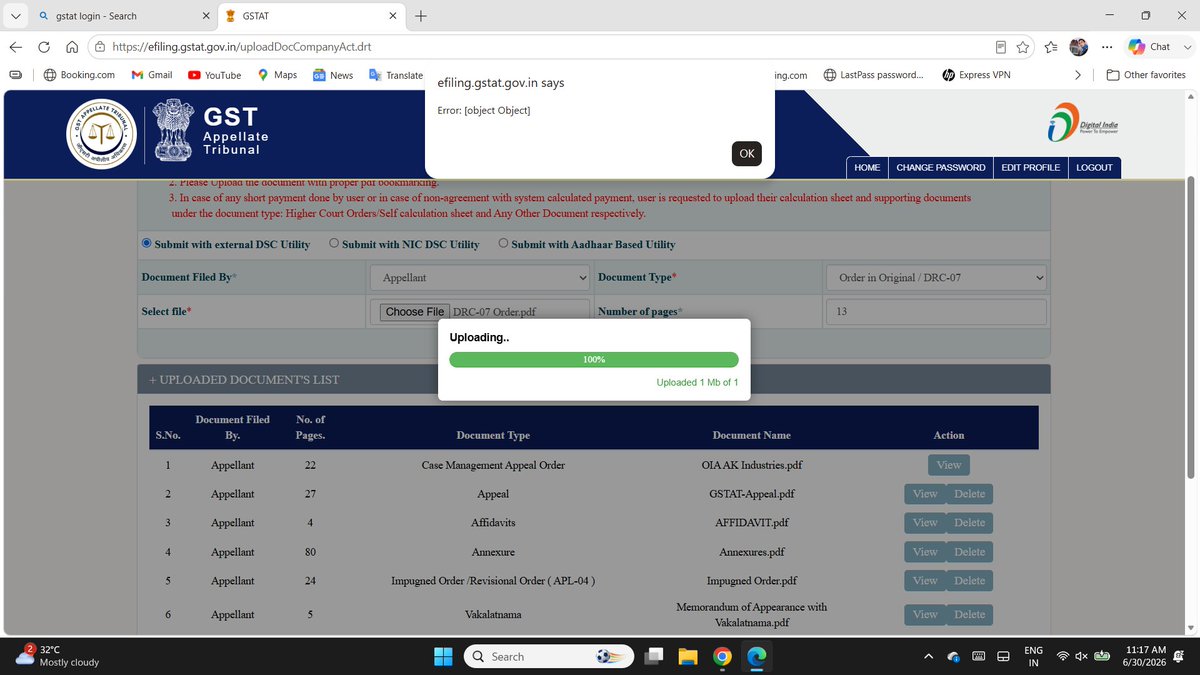Screen dimensions: 1200x675
Task: Open the News bookmark
Action: click(x=333, y=75)
